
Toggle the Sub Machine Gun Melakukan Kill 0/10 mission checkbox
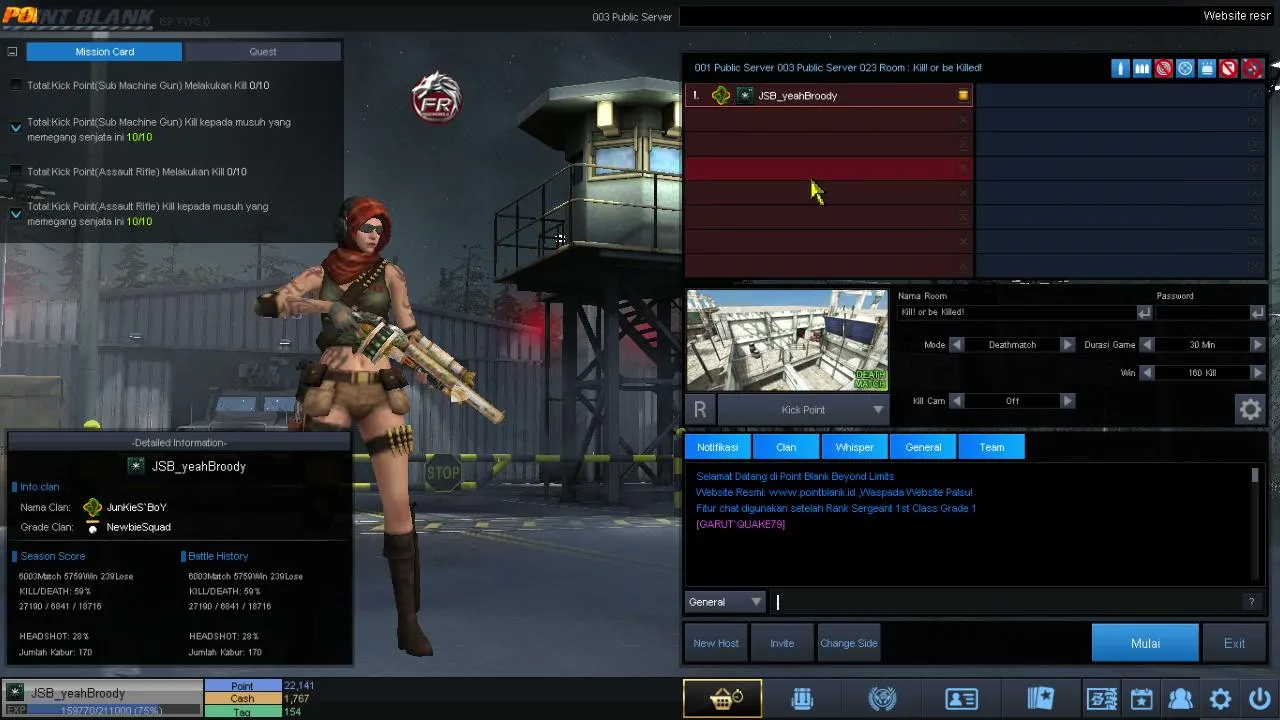[x=15, y=85]
